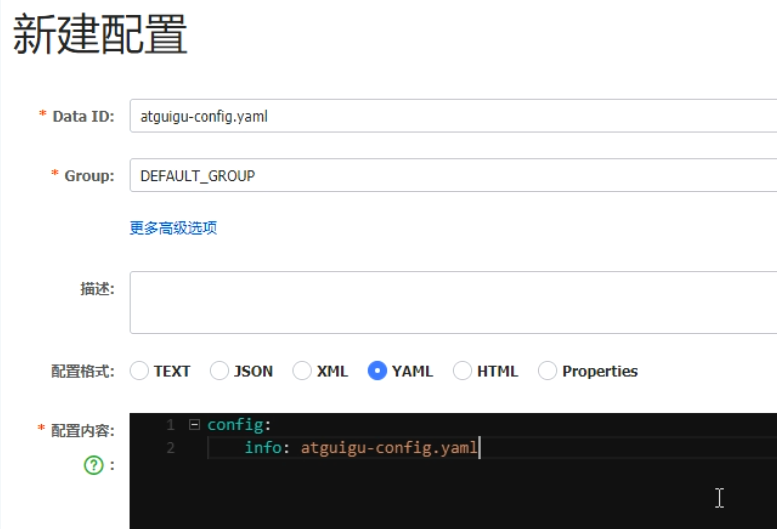This screenshot has width=777, height=529.
Task: Click the atguigu-config.yaml value in code editor
Action: coord(388,448)
